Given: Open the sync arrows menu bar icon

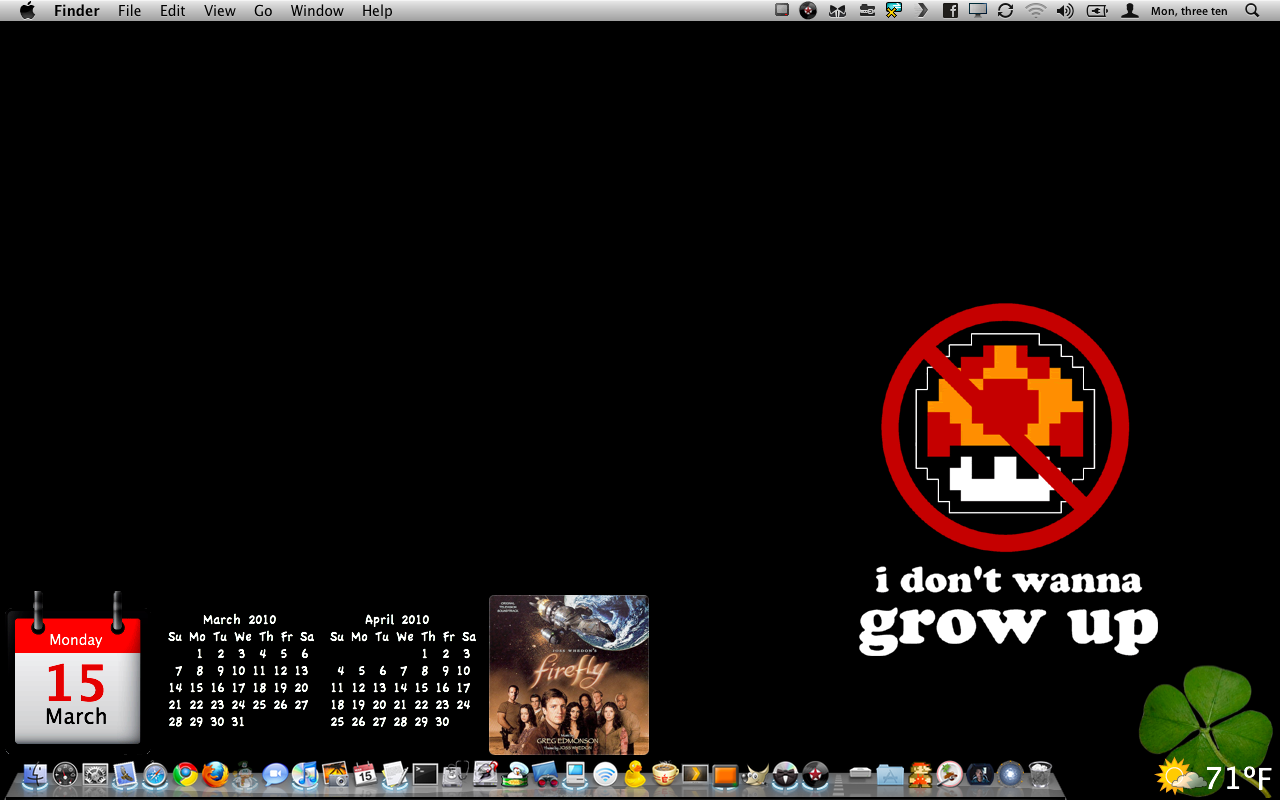Looking at the screenshot, I should pyautogui.click(x=1006, y=11).
